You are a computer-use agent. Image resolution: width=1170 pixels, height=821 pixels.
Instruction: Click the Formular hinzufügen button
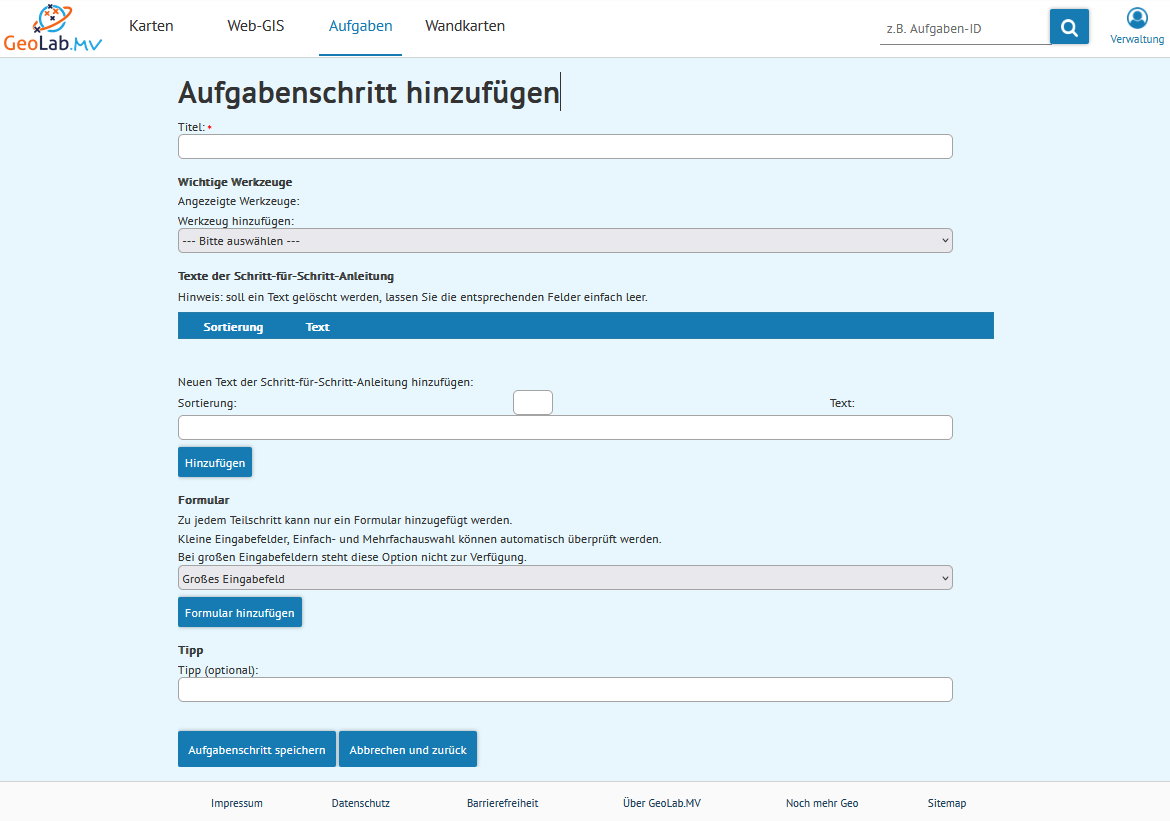click(x=240, y=613)
